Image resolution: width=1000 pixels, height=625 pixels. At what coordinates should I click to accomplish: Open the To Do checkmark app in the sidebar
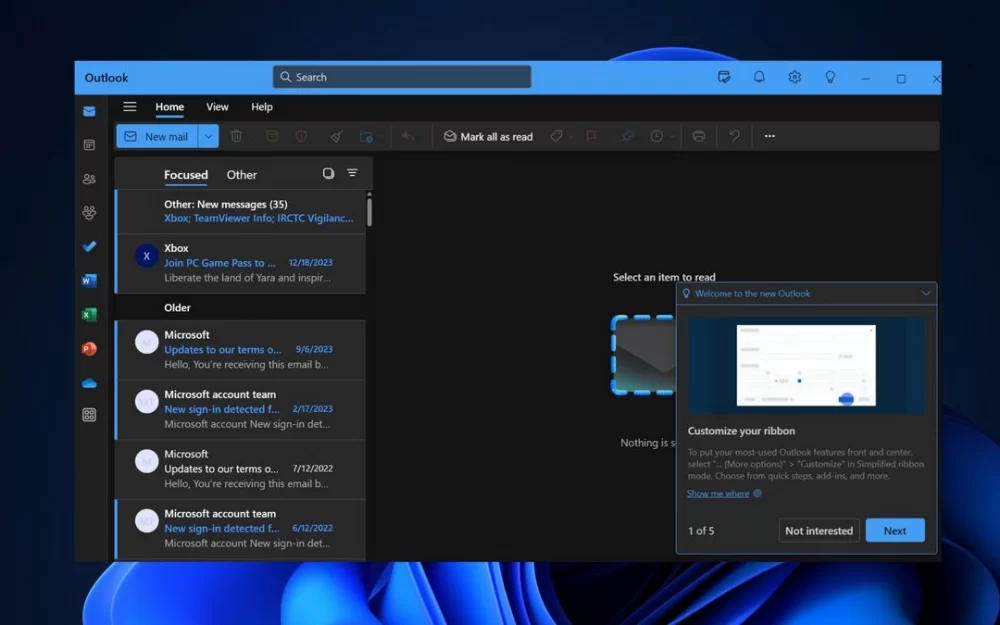click(x=89, y=247)
